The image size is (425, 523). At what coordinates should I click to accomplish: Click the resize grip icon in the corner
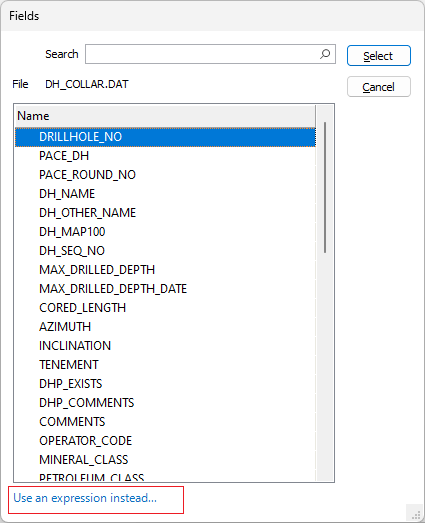tap(415, 514)
